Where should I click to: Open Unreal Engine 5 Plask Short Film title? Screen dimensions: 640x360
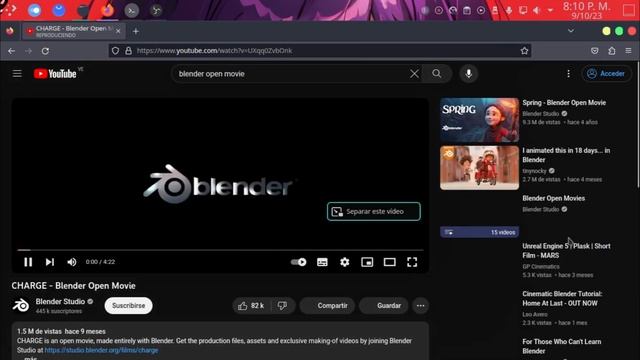[x=566, y=251]
